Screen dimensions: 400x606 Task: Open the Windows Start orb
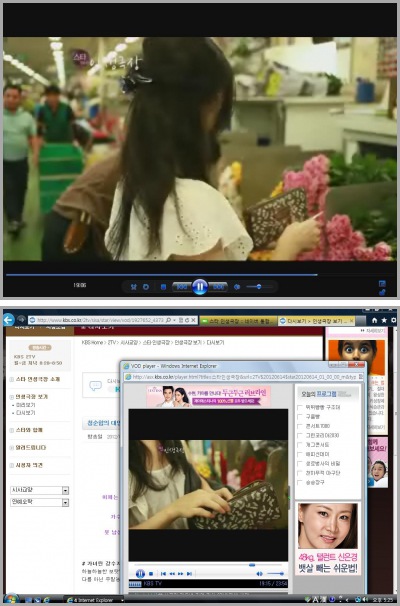pyautogui.click(x=12, y=599)
